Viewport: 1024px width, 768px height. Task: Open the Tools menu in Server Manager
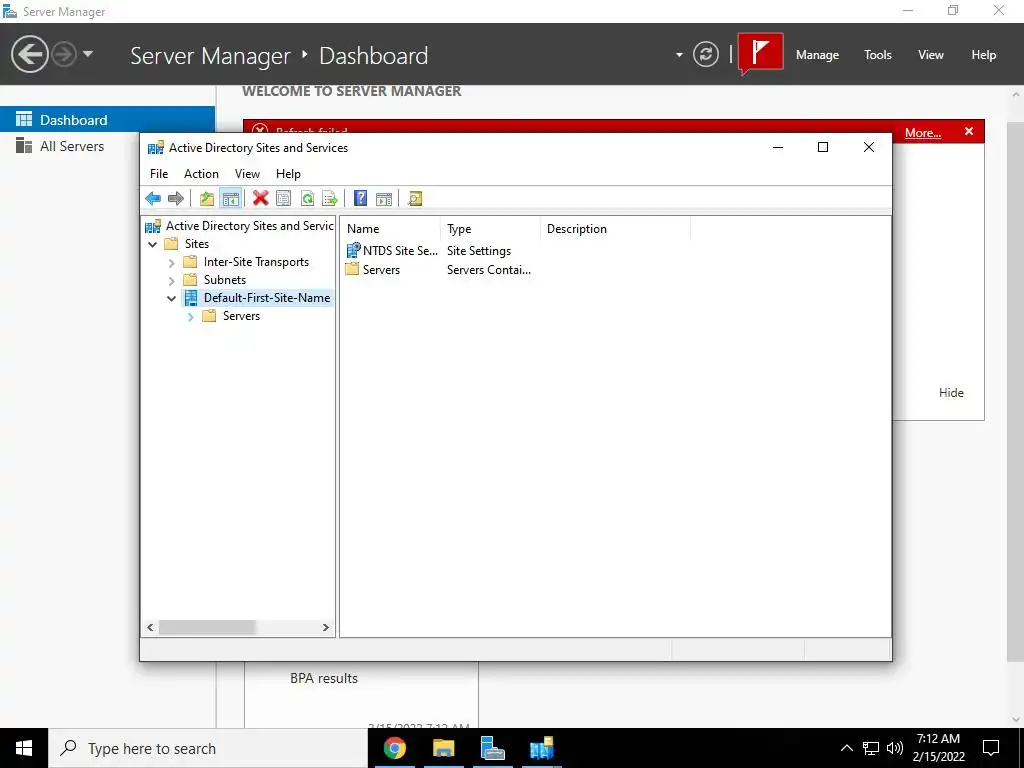tap(878, 55)
